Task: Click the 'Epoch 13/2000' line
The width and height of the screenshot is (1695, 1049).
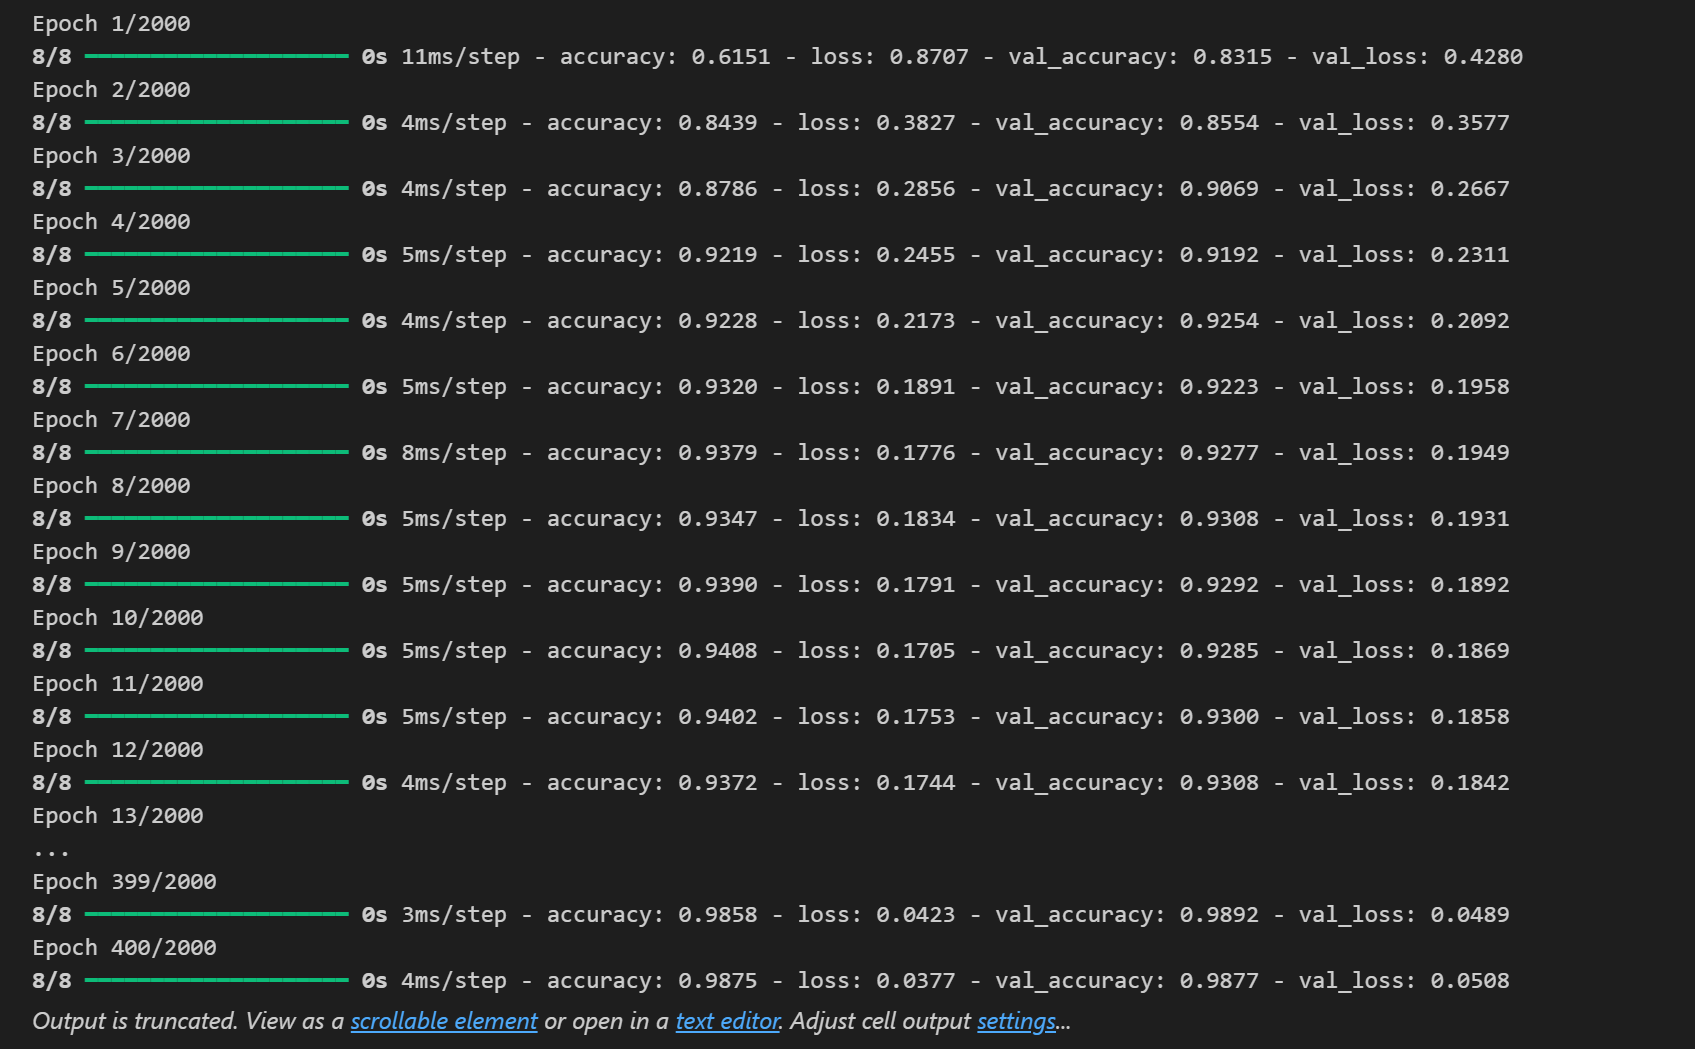Action: pyautogui.click(x=118, y=816)
